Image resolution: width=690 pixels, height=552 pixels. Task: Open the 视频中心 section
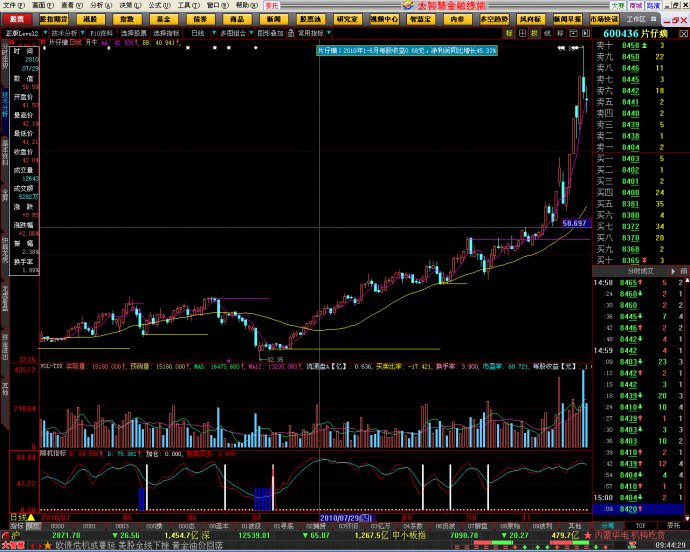click(x=384, y=19)
